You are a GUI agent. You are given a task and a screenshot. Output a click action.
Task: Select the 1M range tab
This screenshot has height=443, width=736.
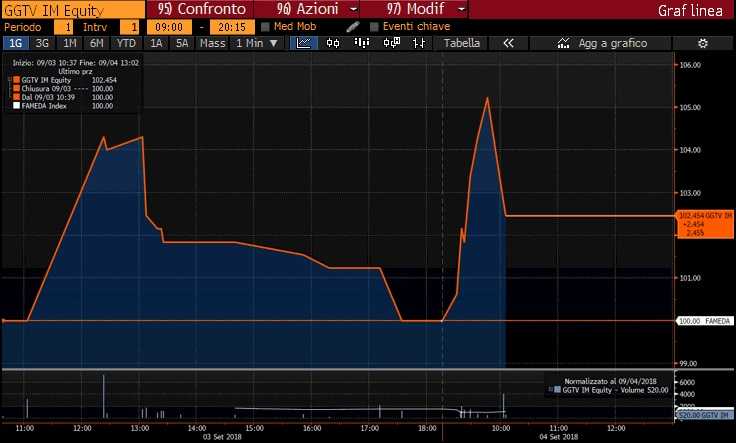(x=69, y=43)
